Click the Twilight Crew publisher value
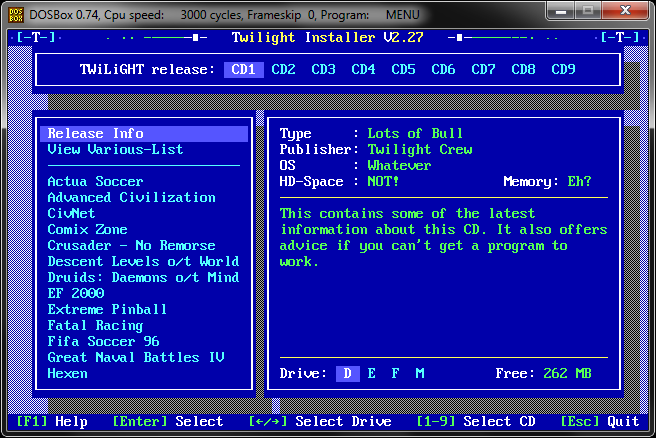The image size is (656, 438). click(420, 149)
